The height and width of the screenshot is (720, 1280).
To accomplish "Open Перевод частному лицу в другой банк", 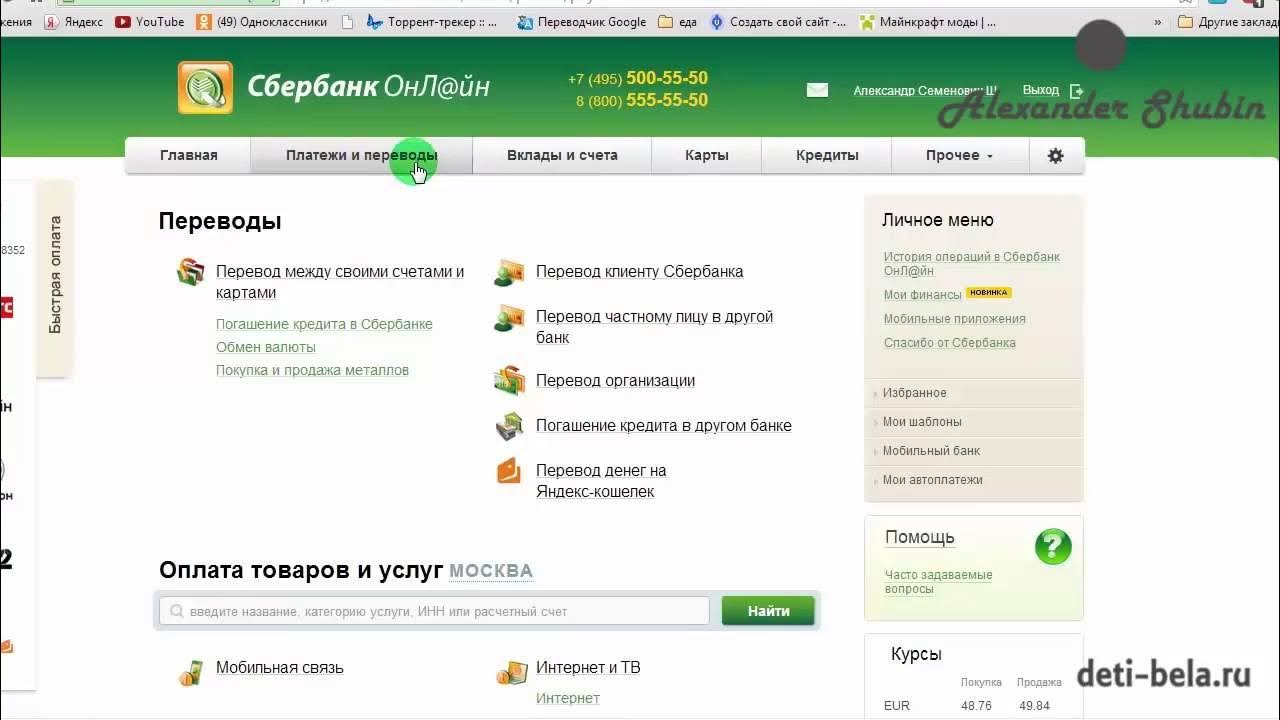I will pyautogui.click(x=654, y=327).
